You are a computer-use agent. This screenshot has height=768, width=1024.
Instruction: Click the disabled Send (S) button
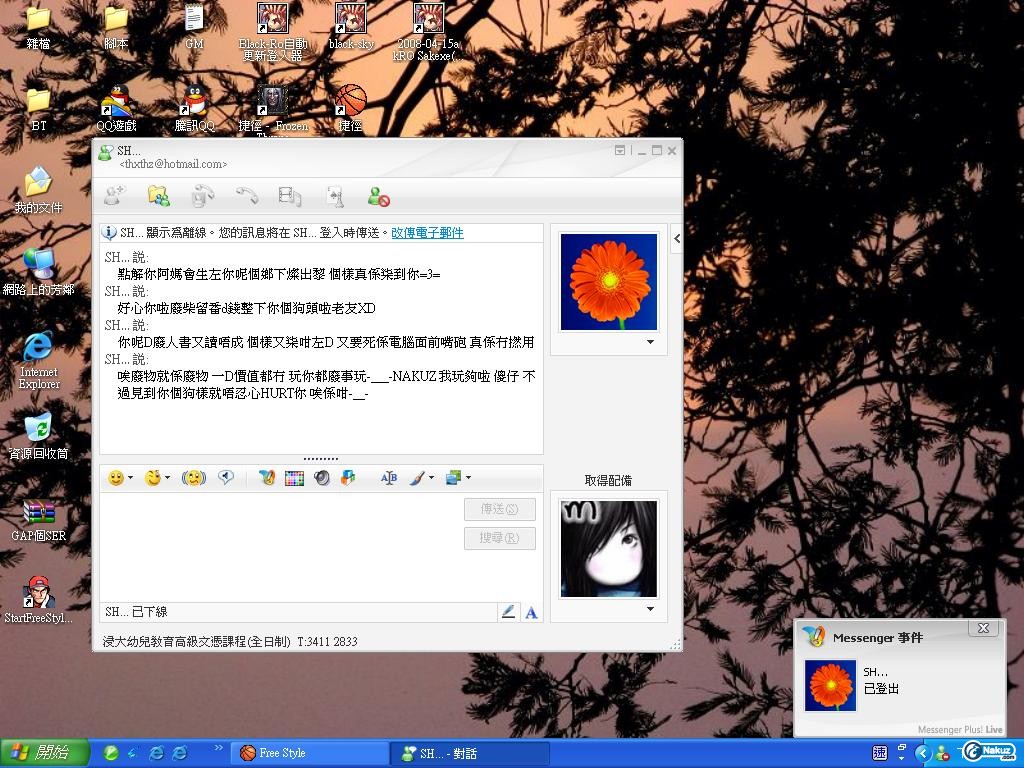pos(500,509)
